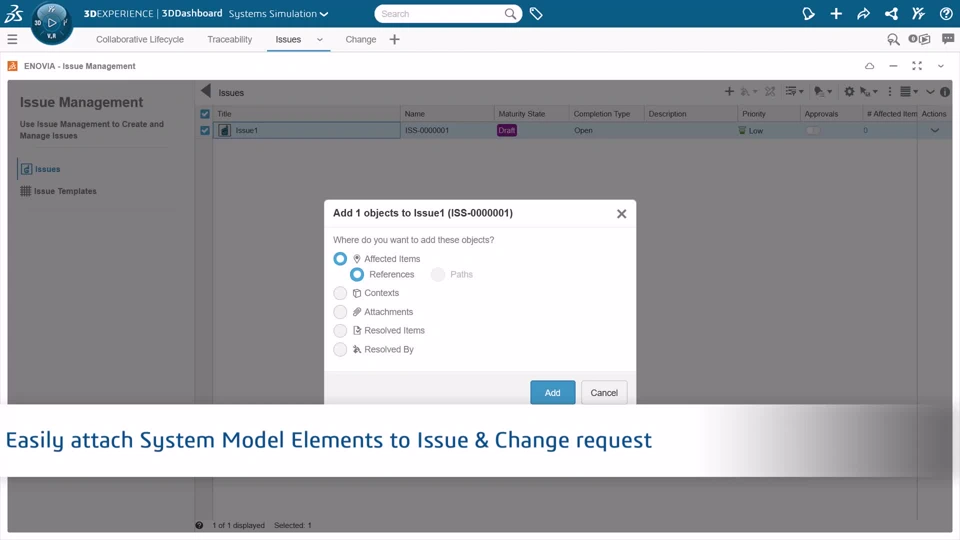Viewport: 960px width, 540px height.
Task: Open the filter list dropdown in the Issues toolbar
Action: coord(795,91)
